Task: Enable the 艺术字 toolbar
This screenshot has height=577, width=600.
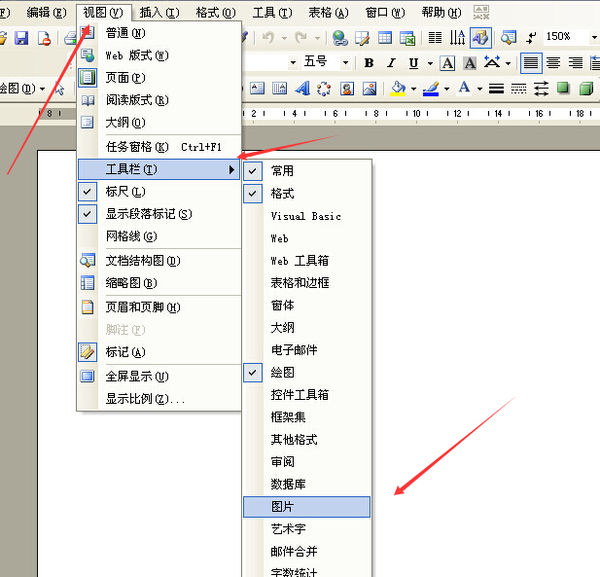Action: pos(307,529)
